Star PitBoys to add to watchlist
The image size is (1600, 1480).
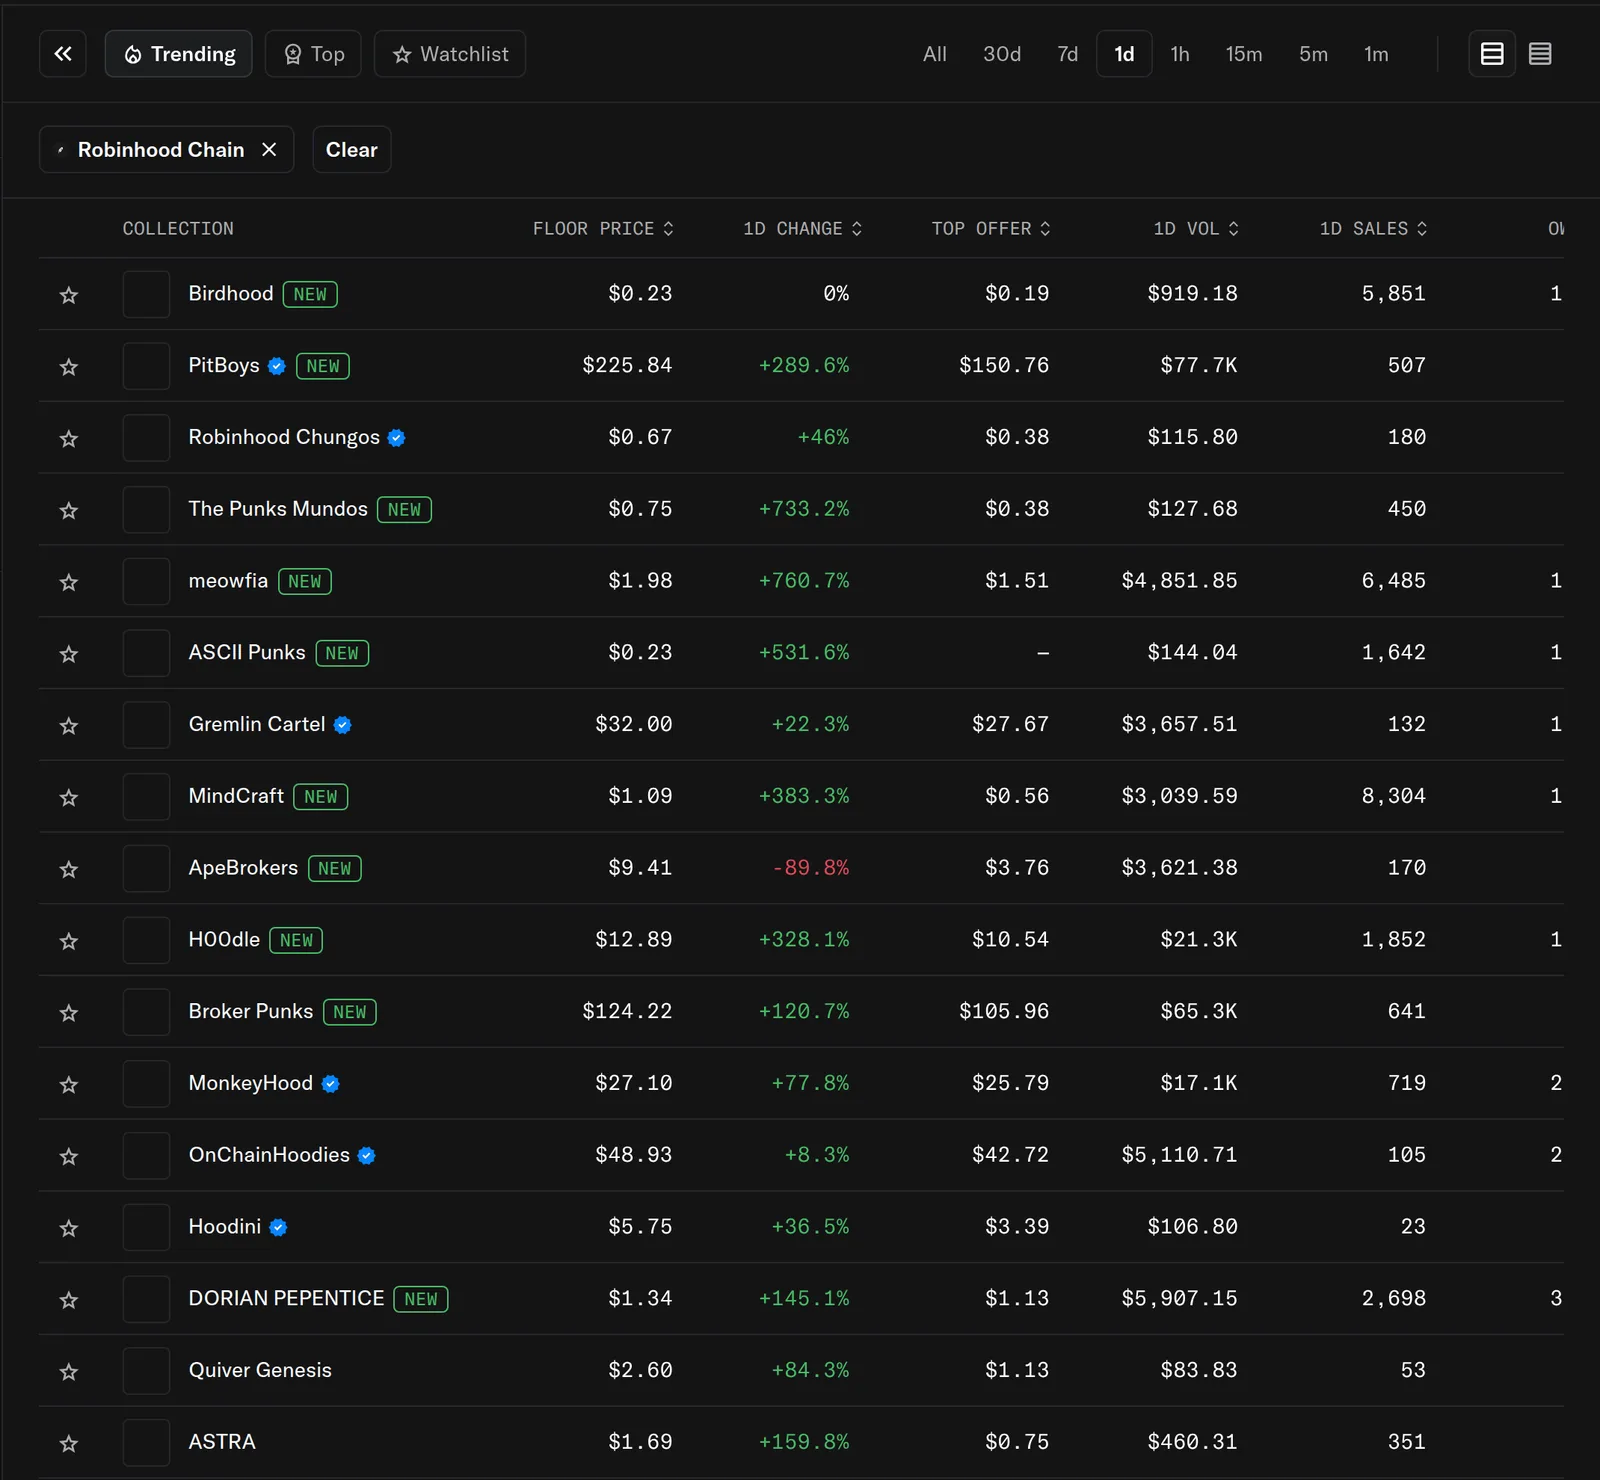pyautogui.click(x=69, y=367)
